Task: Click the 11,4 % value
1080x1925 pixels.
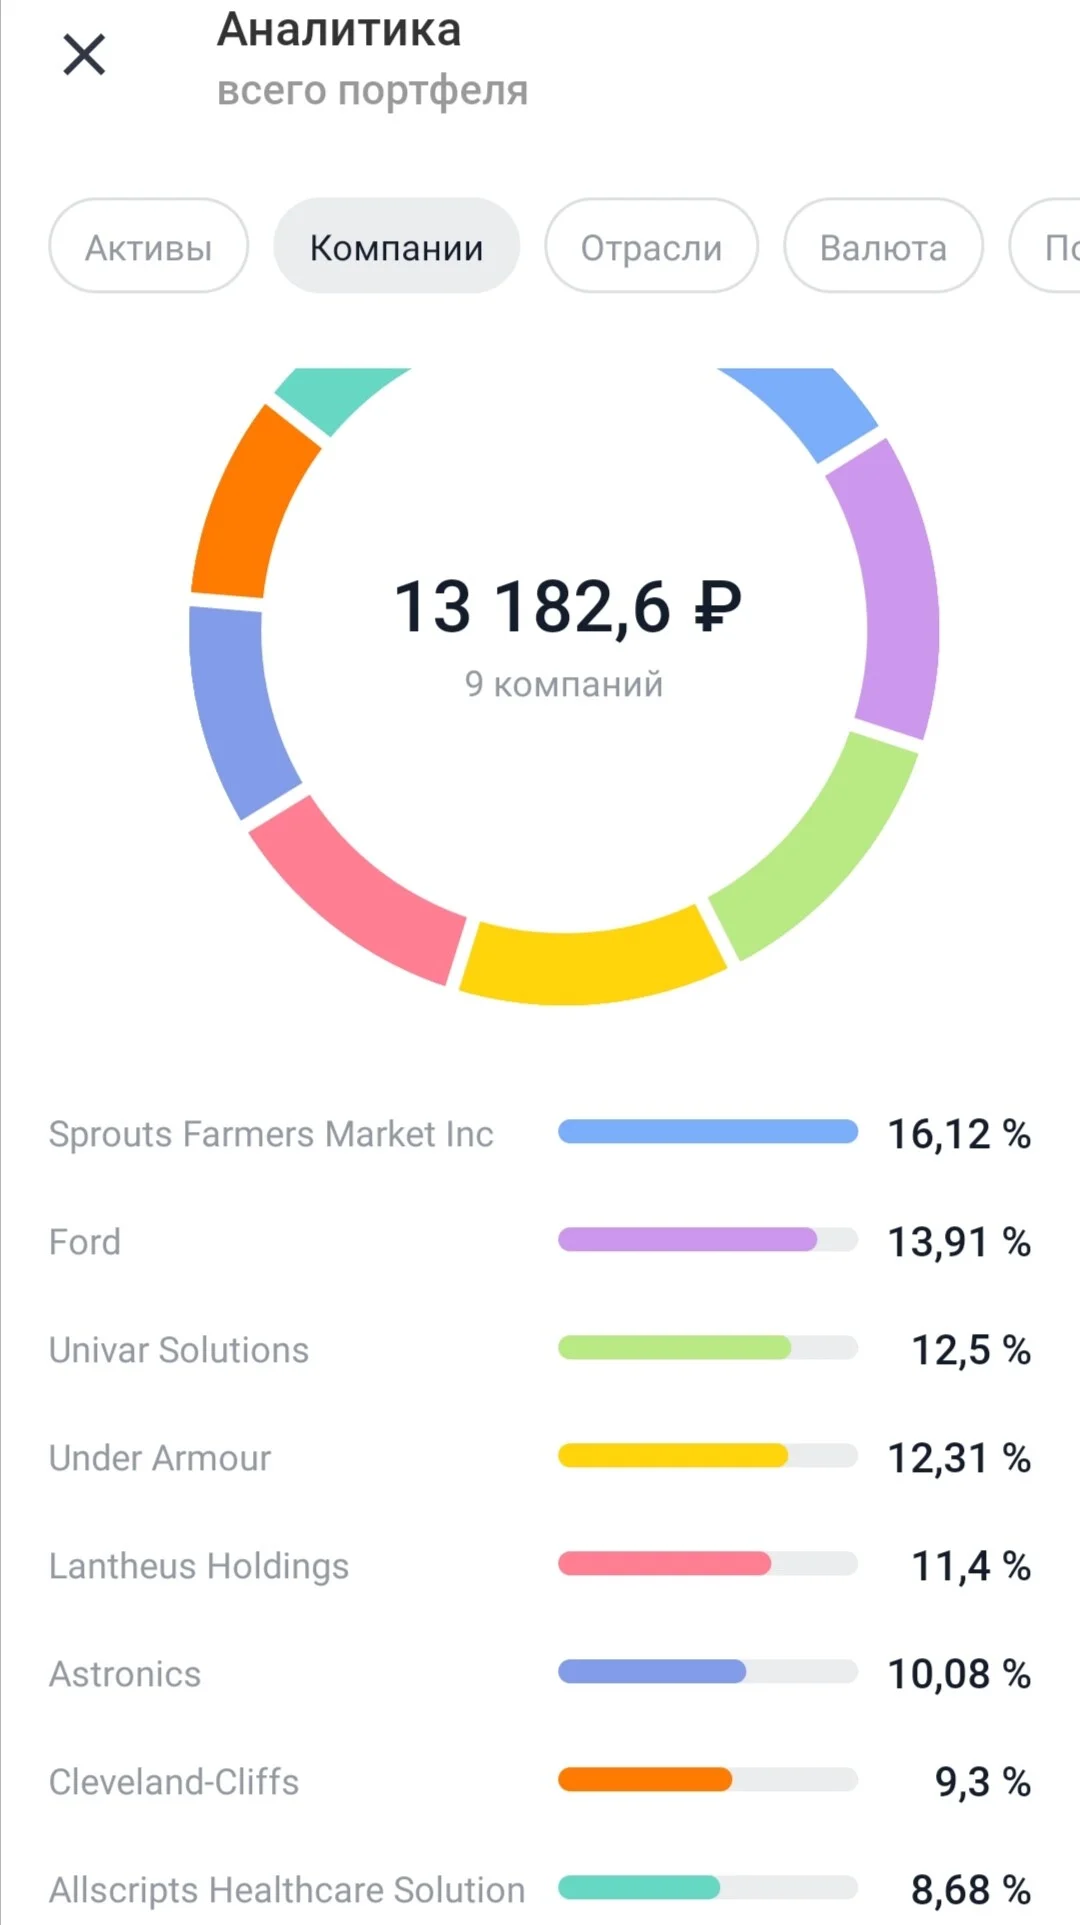Action: [971, 1566]
